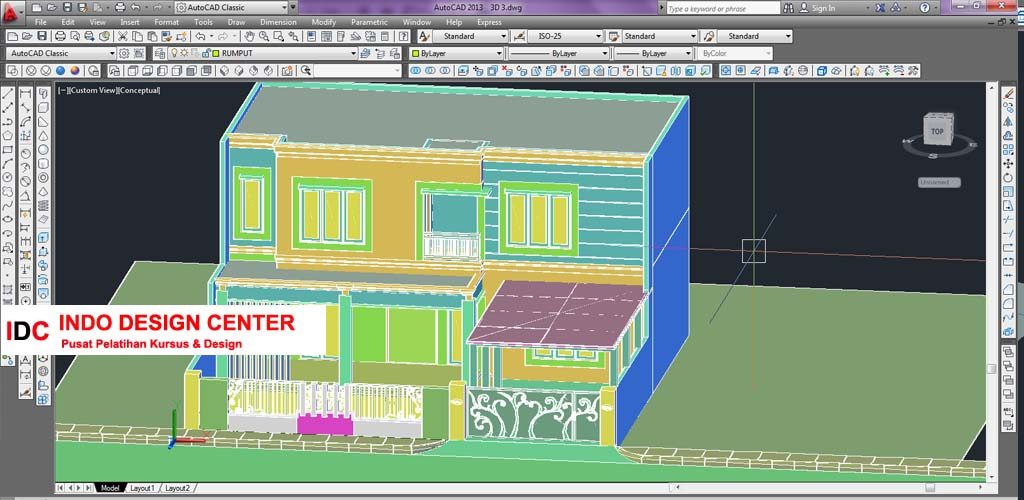Click the green RUMPUT layer color swatch
This screenshot has height=500, width=1024.
tap(215, 54)
